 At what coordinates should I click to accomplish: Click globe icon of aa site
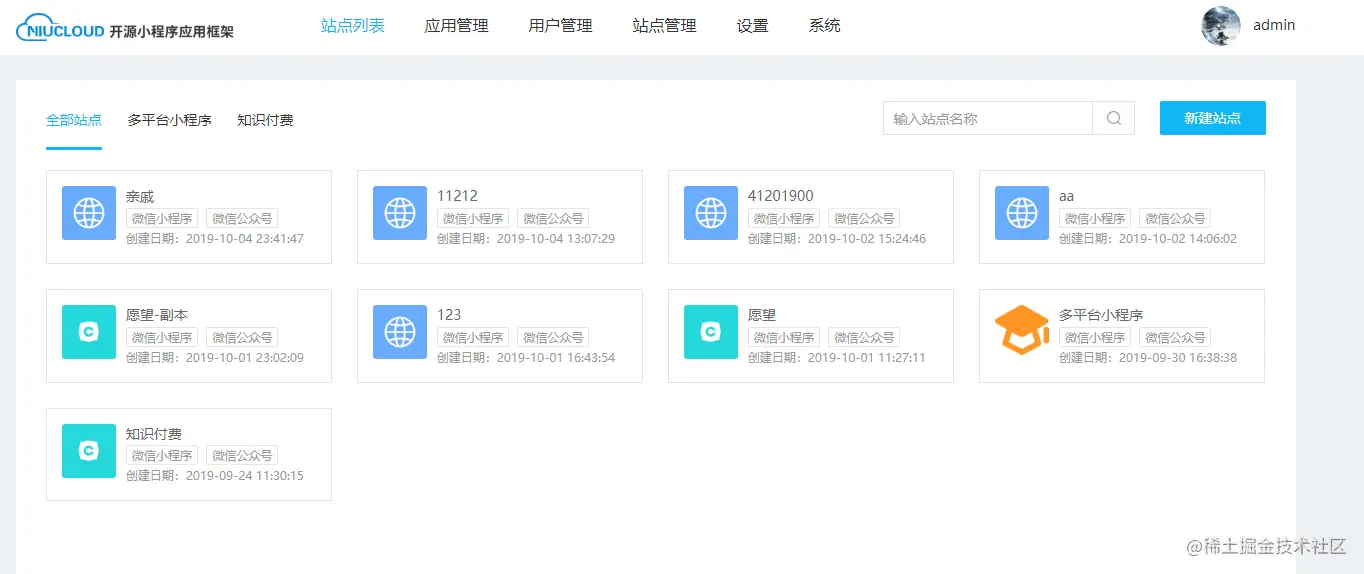tap(1022, 213)
